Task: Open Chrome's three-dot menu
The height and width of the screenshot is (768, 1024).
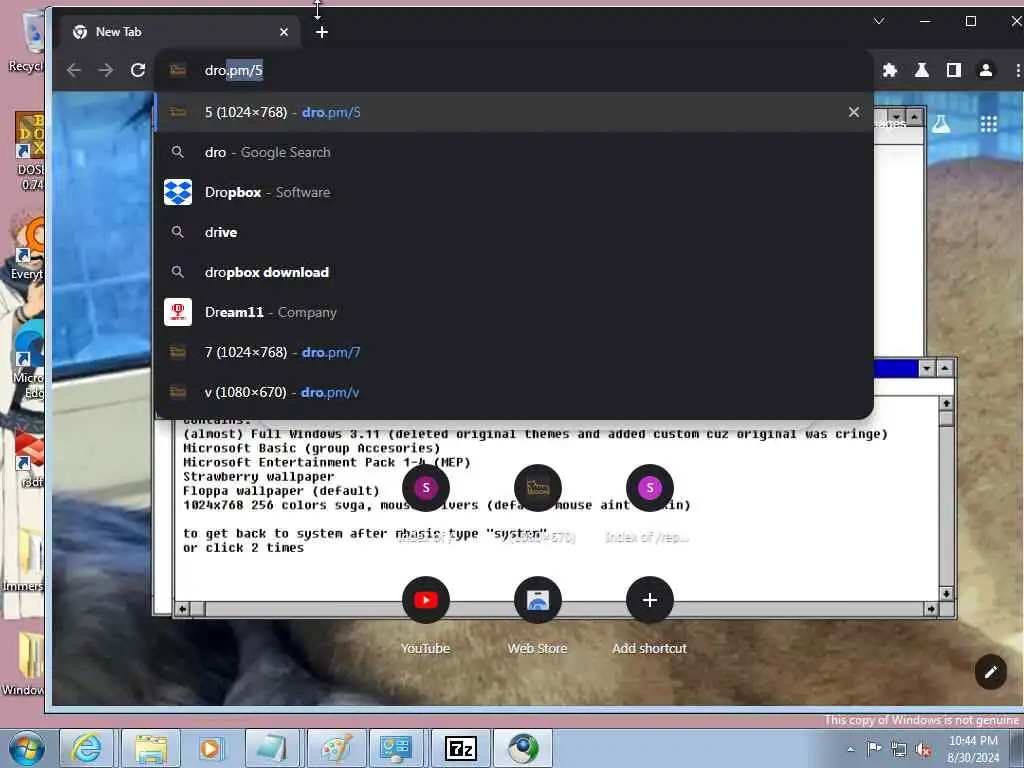Action: (1017, 70)
